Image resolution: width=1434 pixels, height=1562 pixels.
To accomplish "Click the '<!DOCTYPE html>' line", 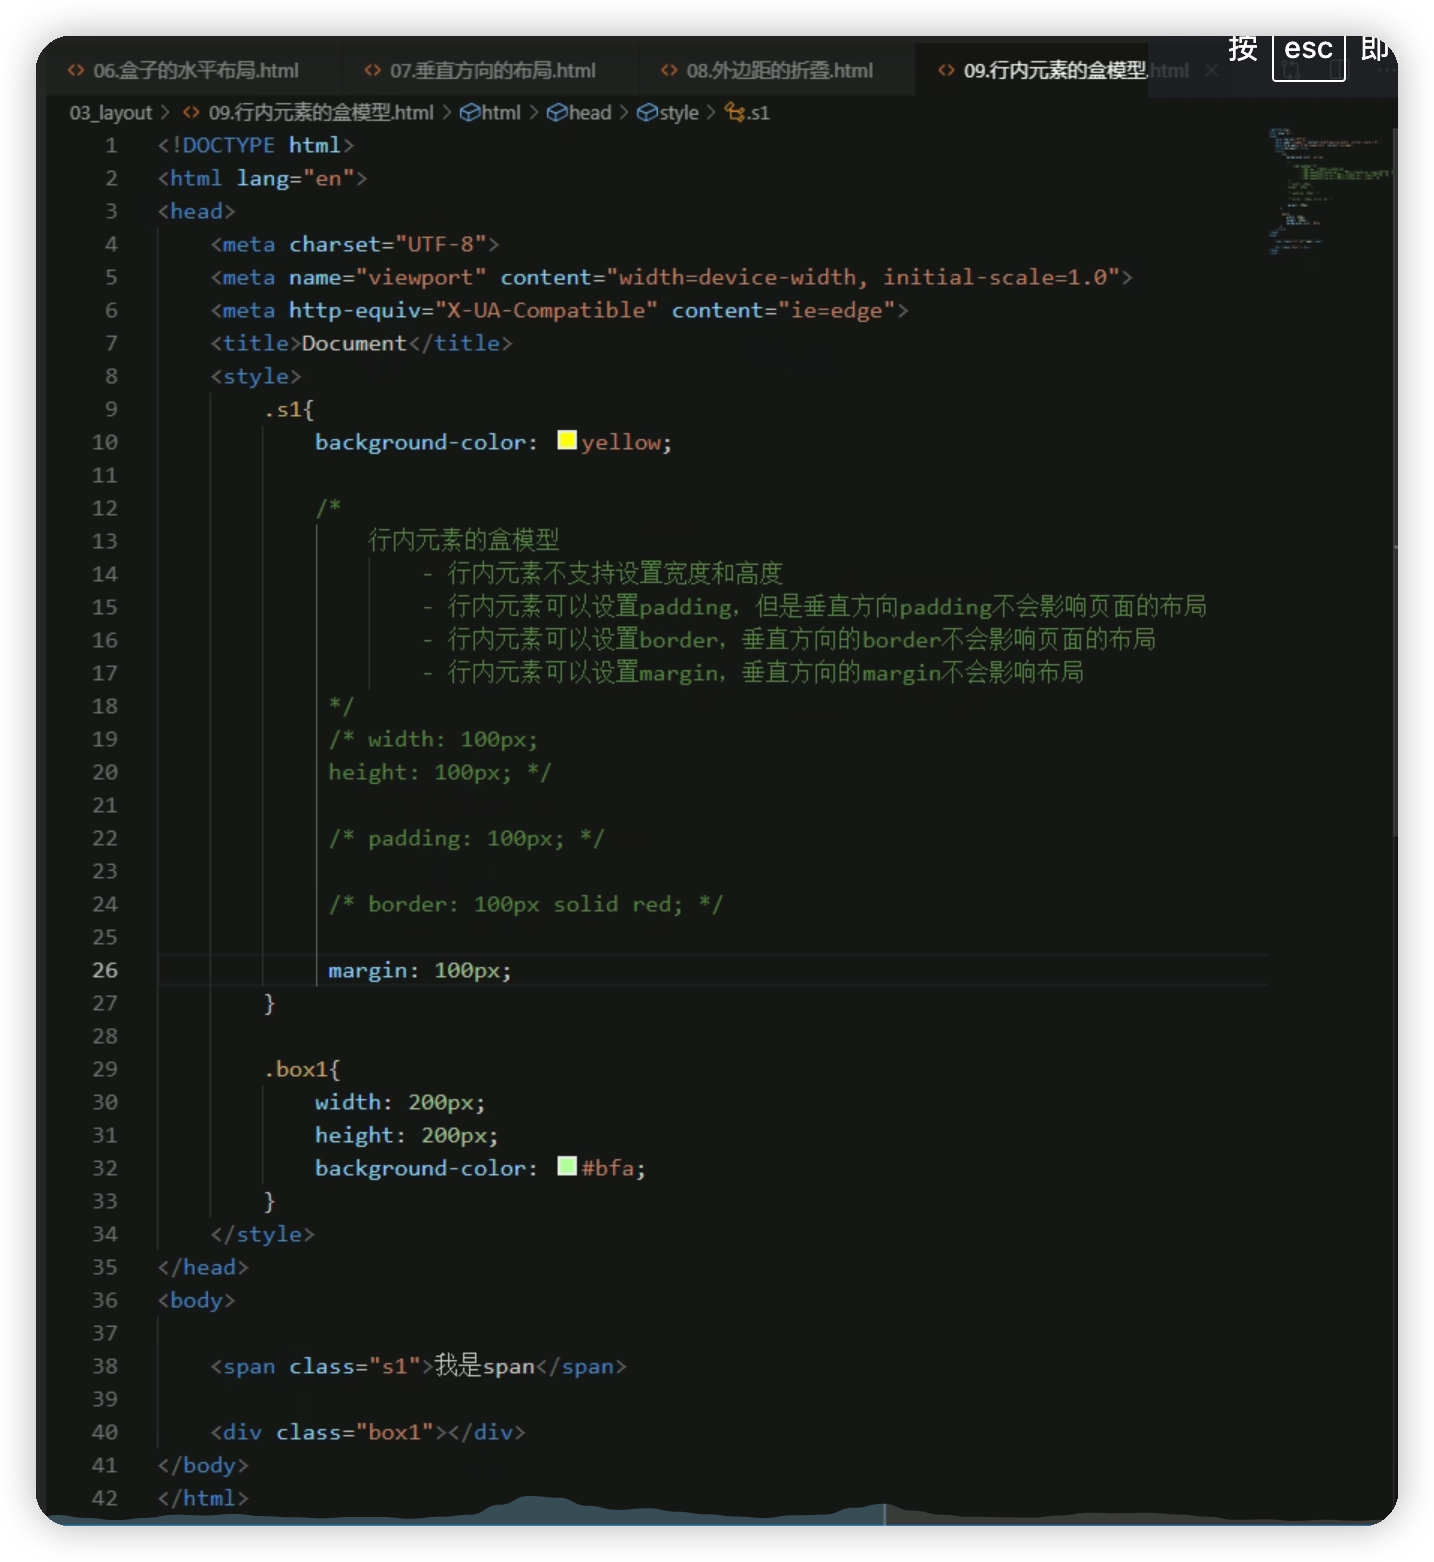I will click(x=256, y=145).
